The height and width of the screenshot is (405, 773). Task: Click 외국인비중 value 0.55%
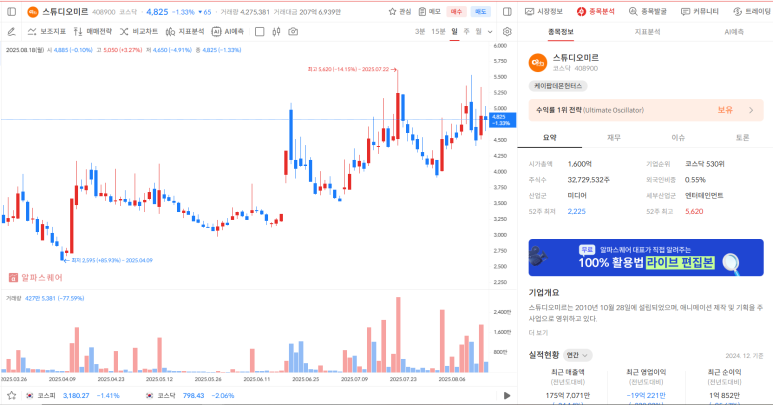(x=695, y=180)
